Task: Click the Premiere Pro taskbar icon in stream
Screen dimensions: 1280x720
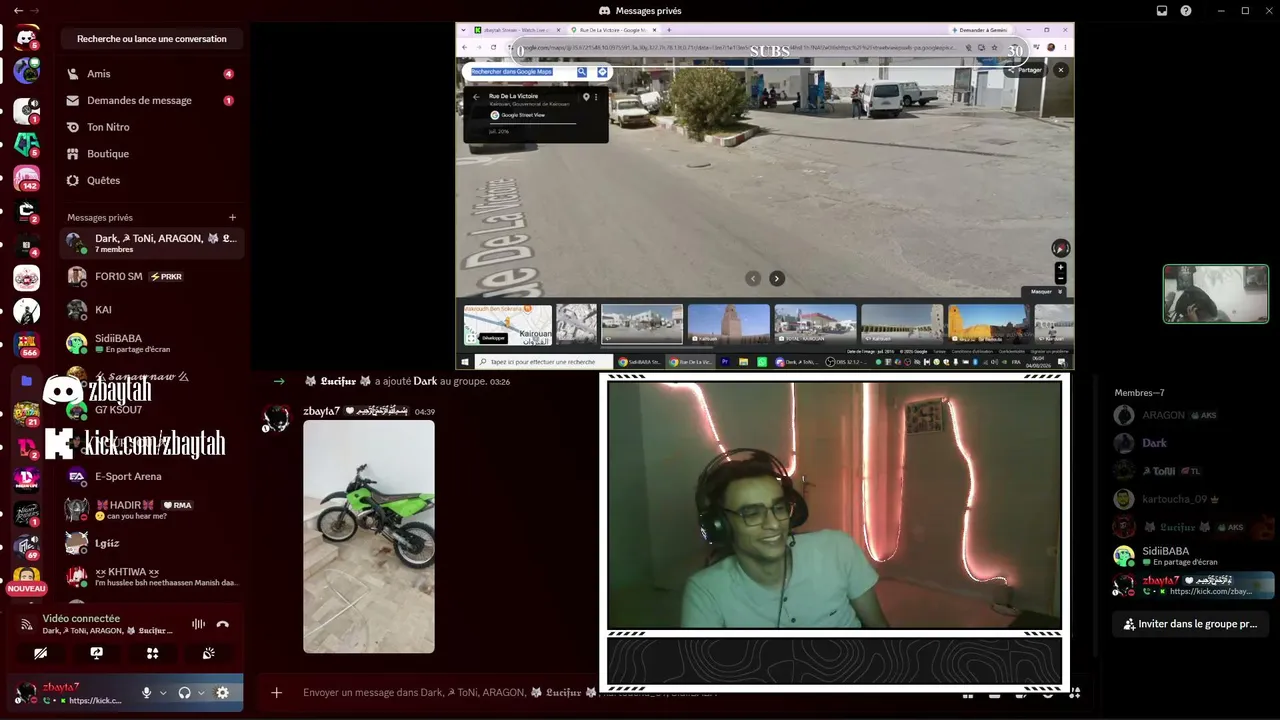Action: tap(727, 362)
